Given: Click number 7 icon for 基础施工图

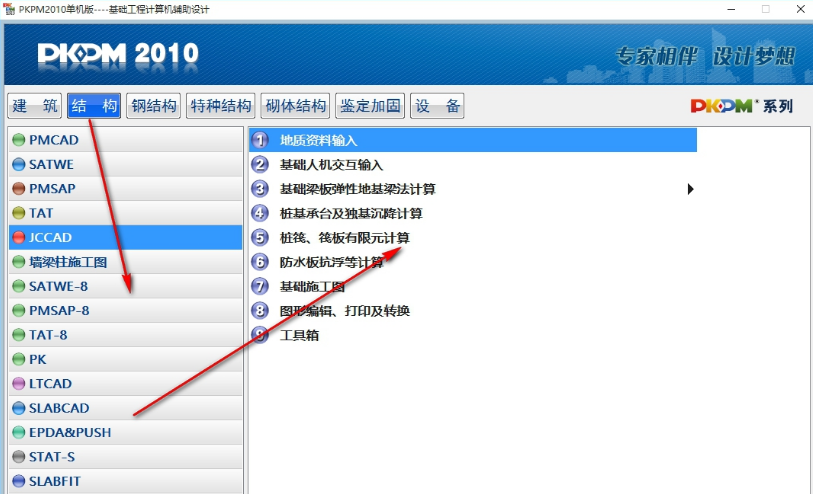Looking at the screenshot, I should 260,286.
